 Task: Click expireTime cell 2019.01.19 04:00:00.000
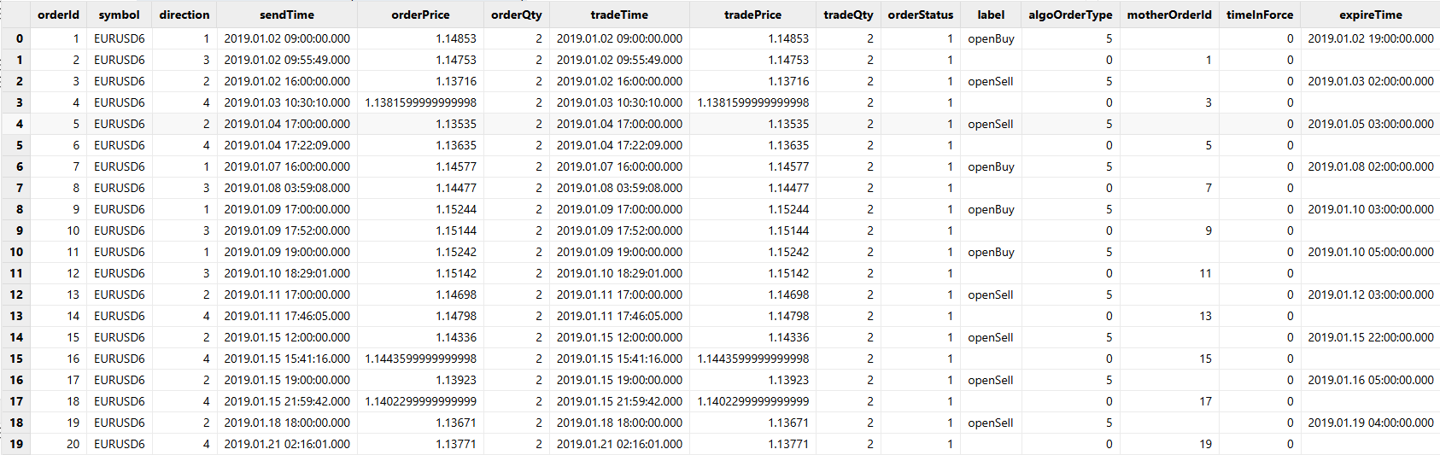[1370, 423]
